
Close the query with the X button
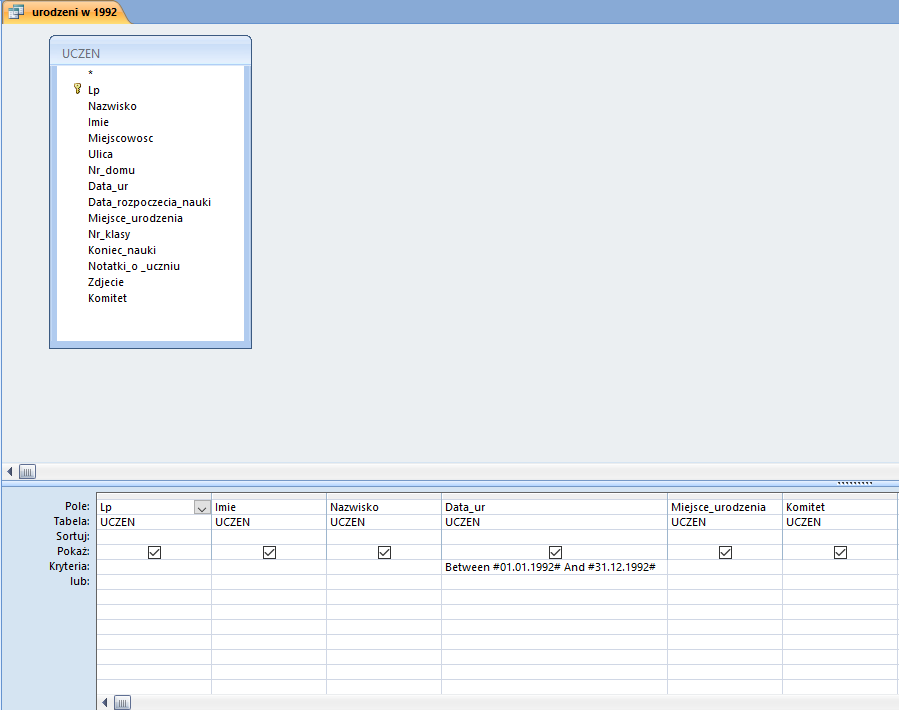point(889,11)
